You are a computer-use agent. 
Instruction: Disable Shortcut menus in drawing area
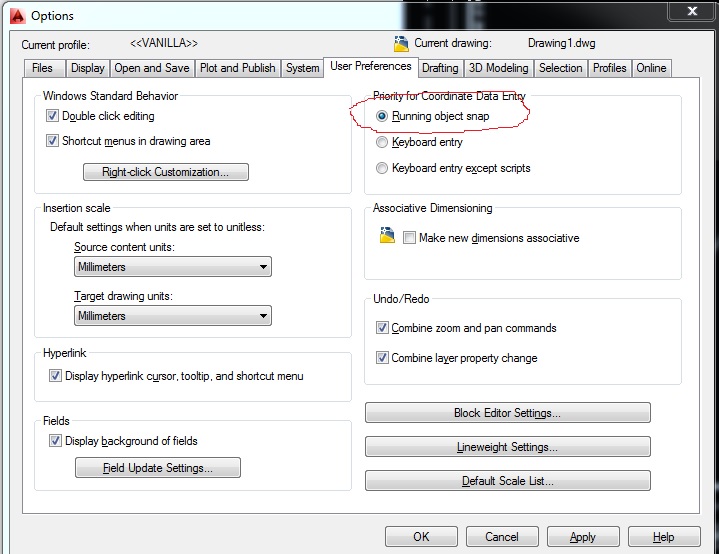(53, 141)
